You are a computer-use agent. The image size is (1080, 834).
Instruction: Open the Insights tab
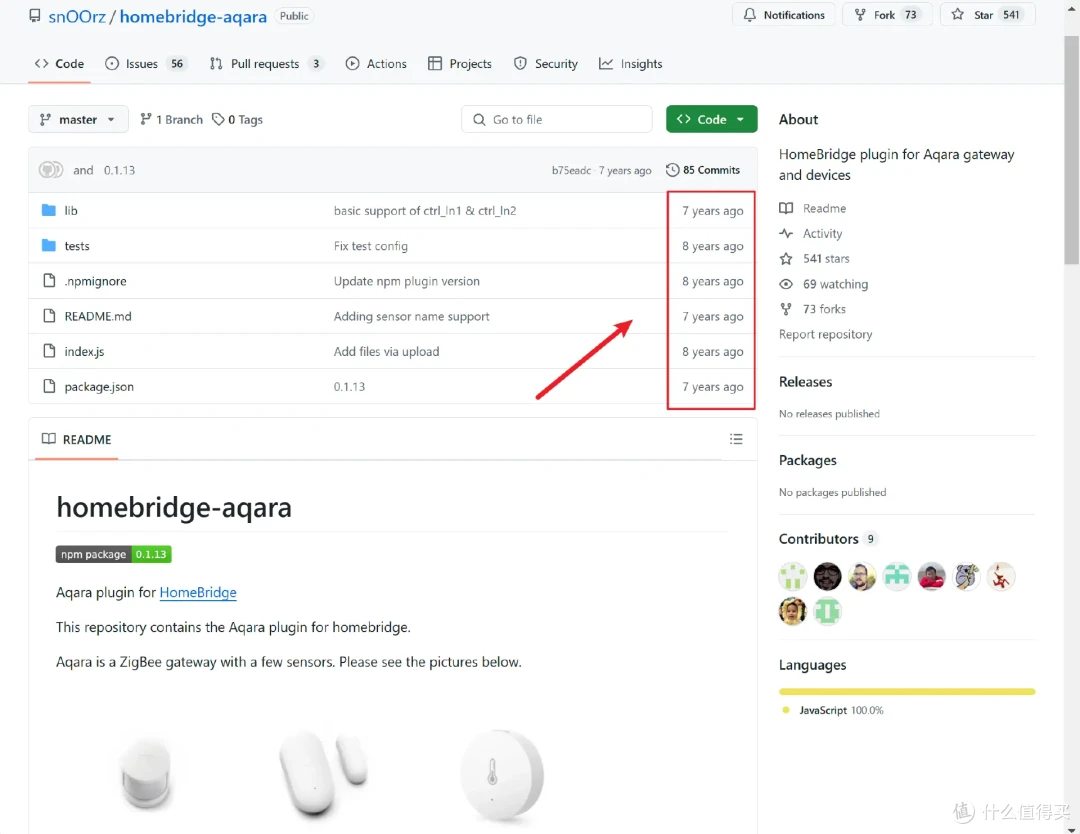630,63
